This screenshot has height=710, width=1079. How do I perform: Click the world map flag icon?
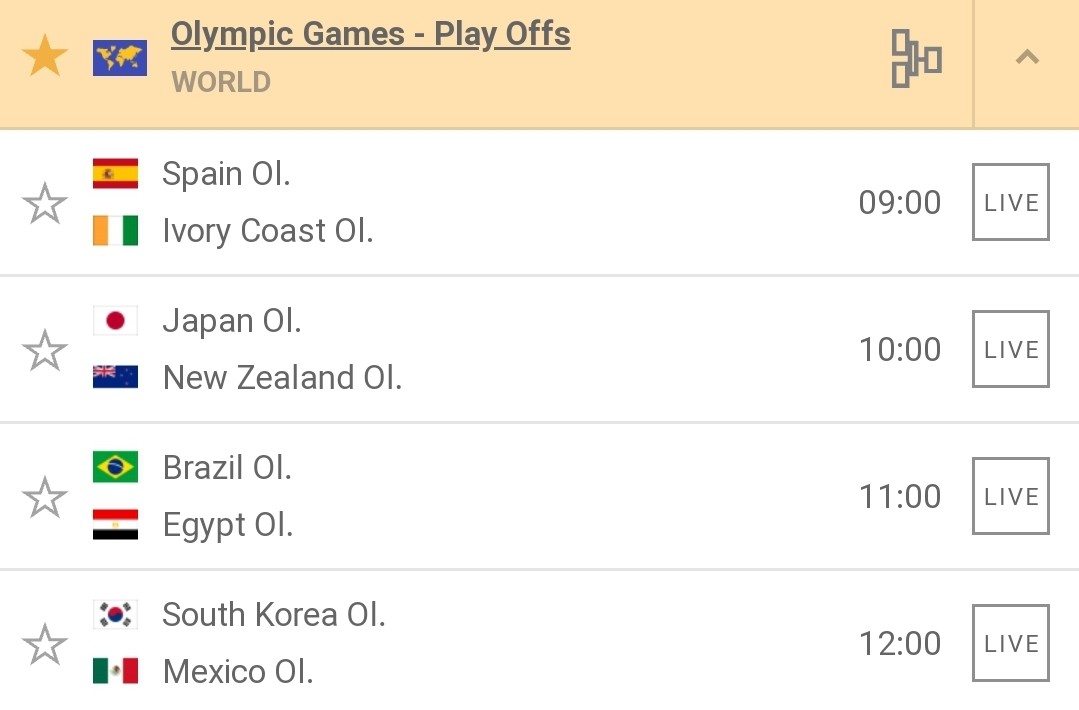120,58
